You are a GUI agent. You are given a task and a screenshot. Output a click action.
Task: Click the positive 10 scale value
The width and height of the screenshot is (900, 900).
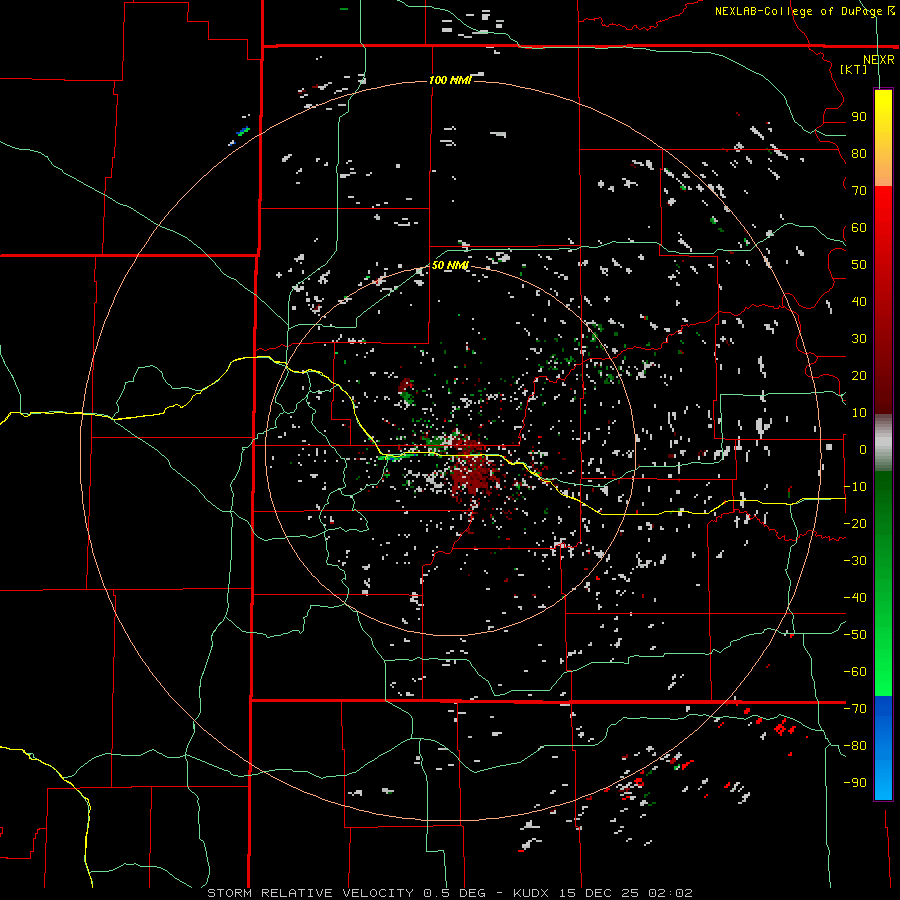tap(859, 413)
